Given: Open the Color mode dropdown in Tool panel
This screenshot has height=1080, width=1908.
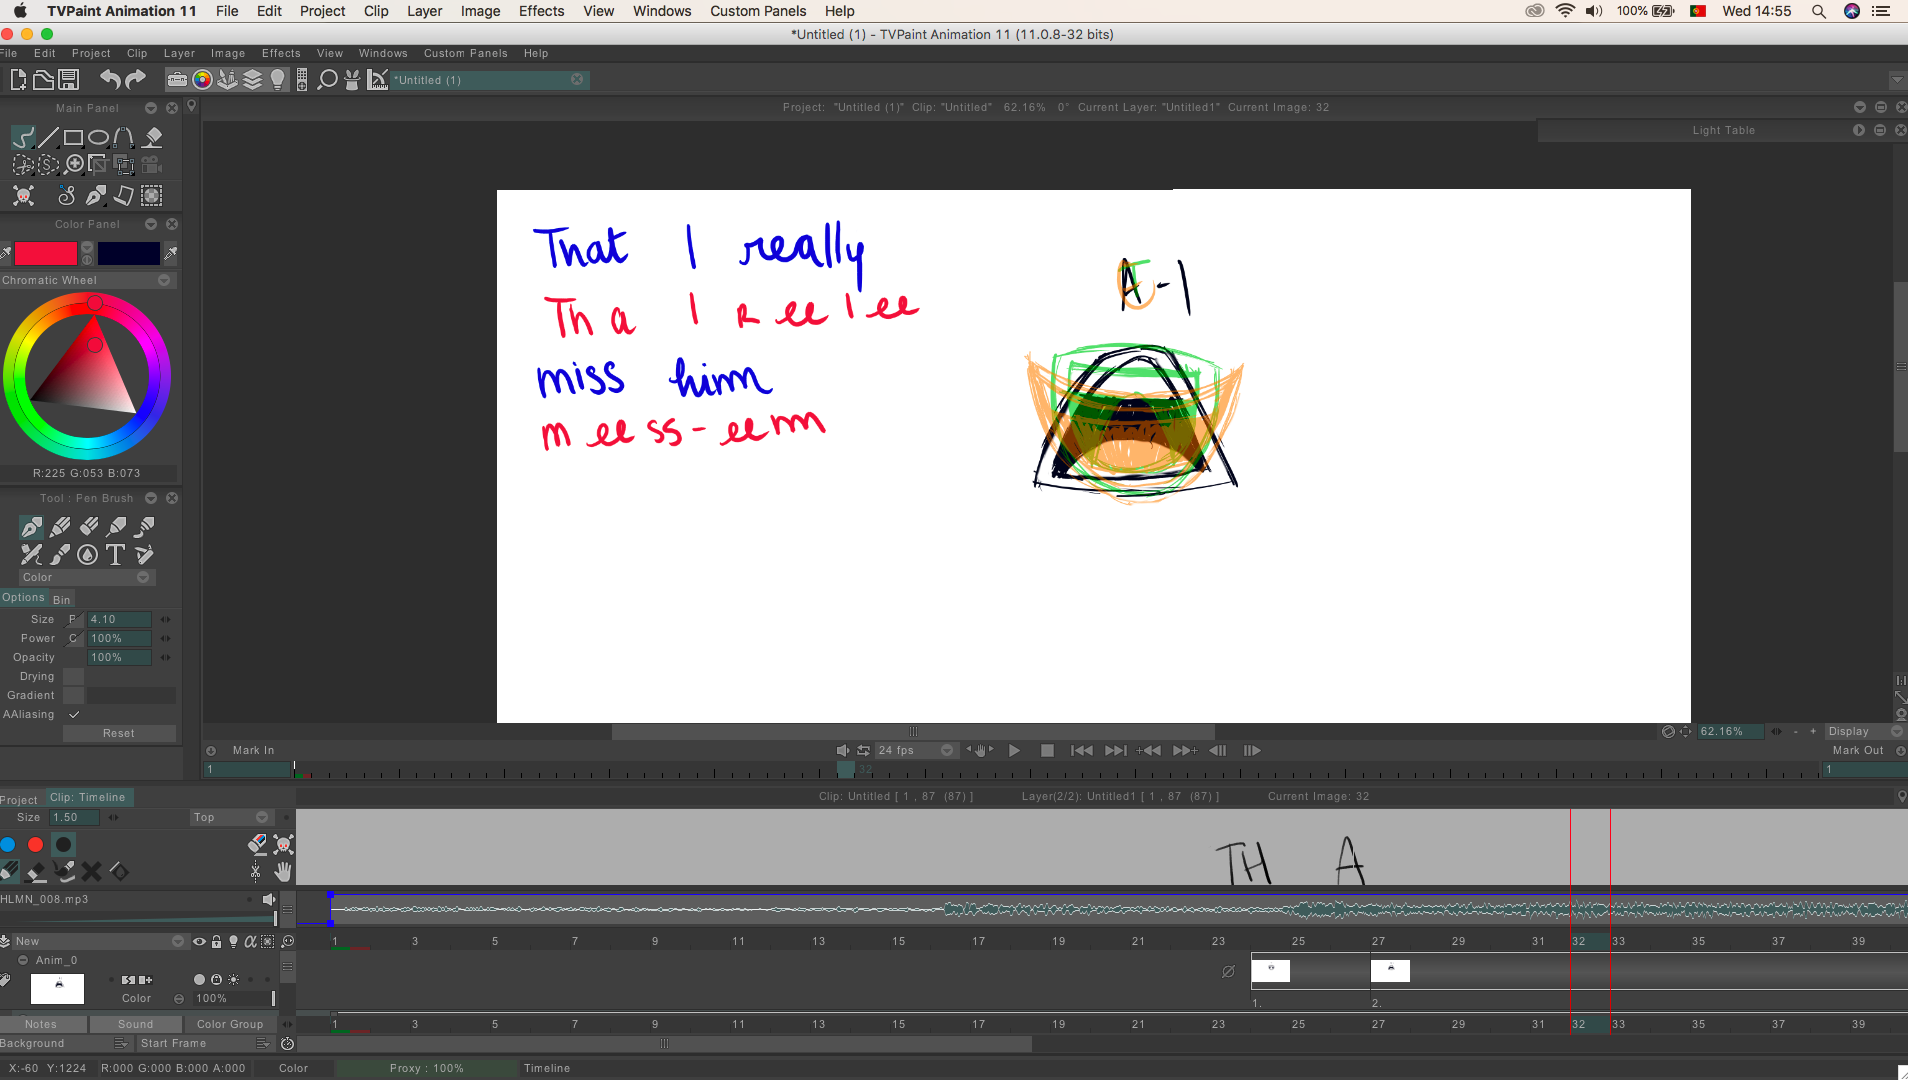Looking at the screenshot, I should (143, 577).
